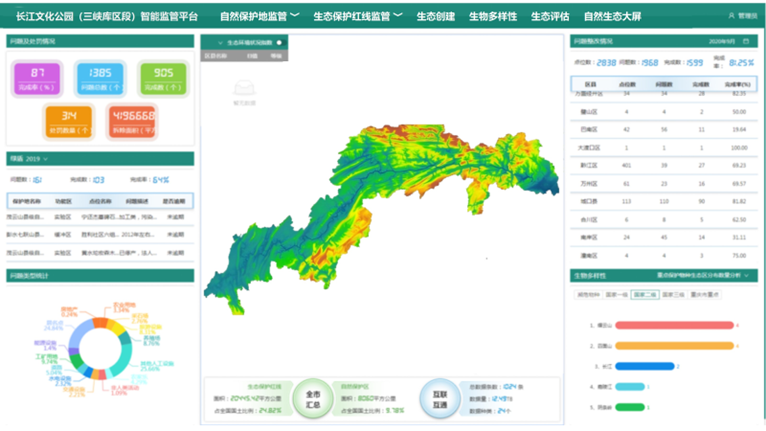This screenshot has width=766, height=431.
Task: Open the red 拆除面积 card
Action: [133, 123]
